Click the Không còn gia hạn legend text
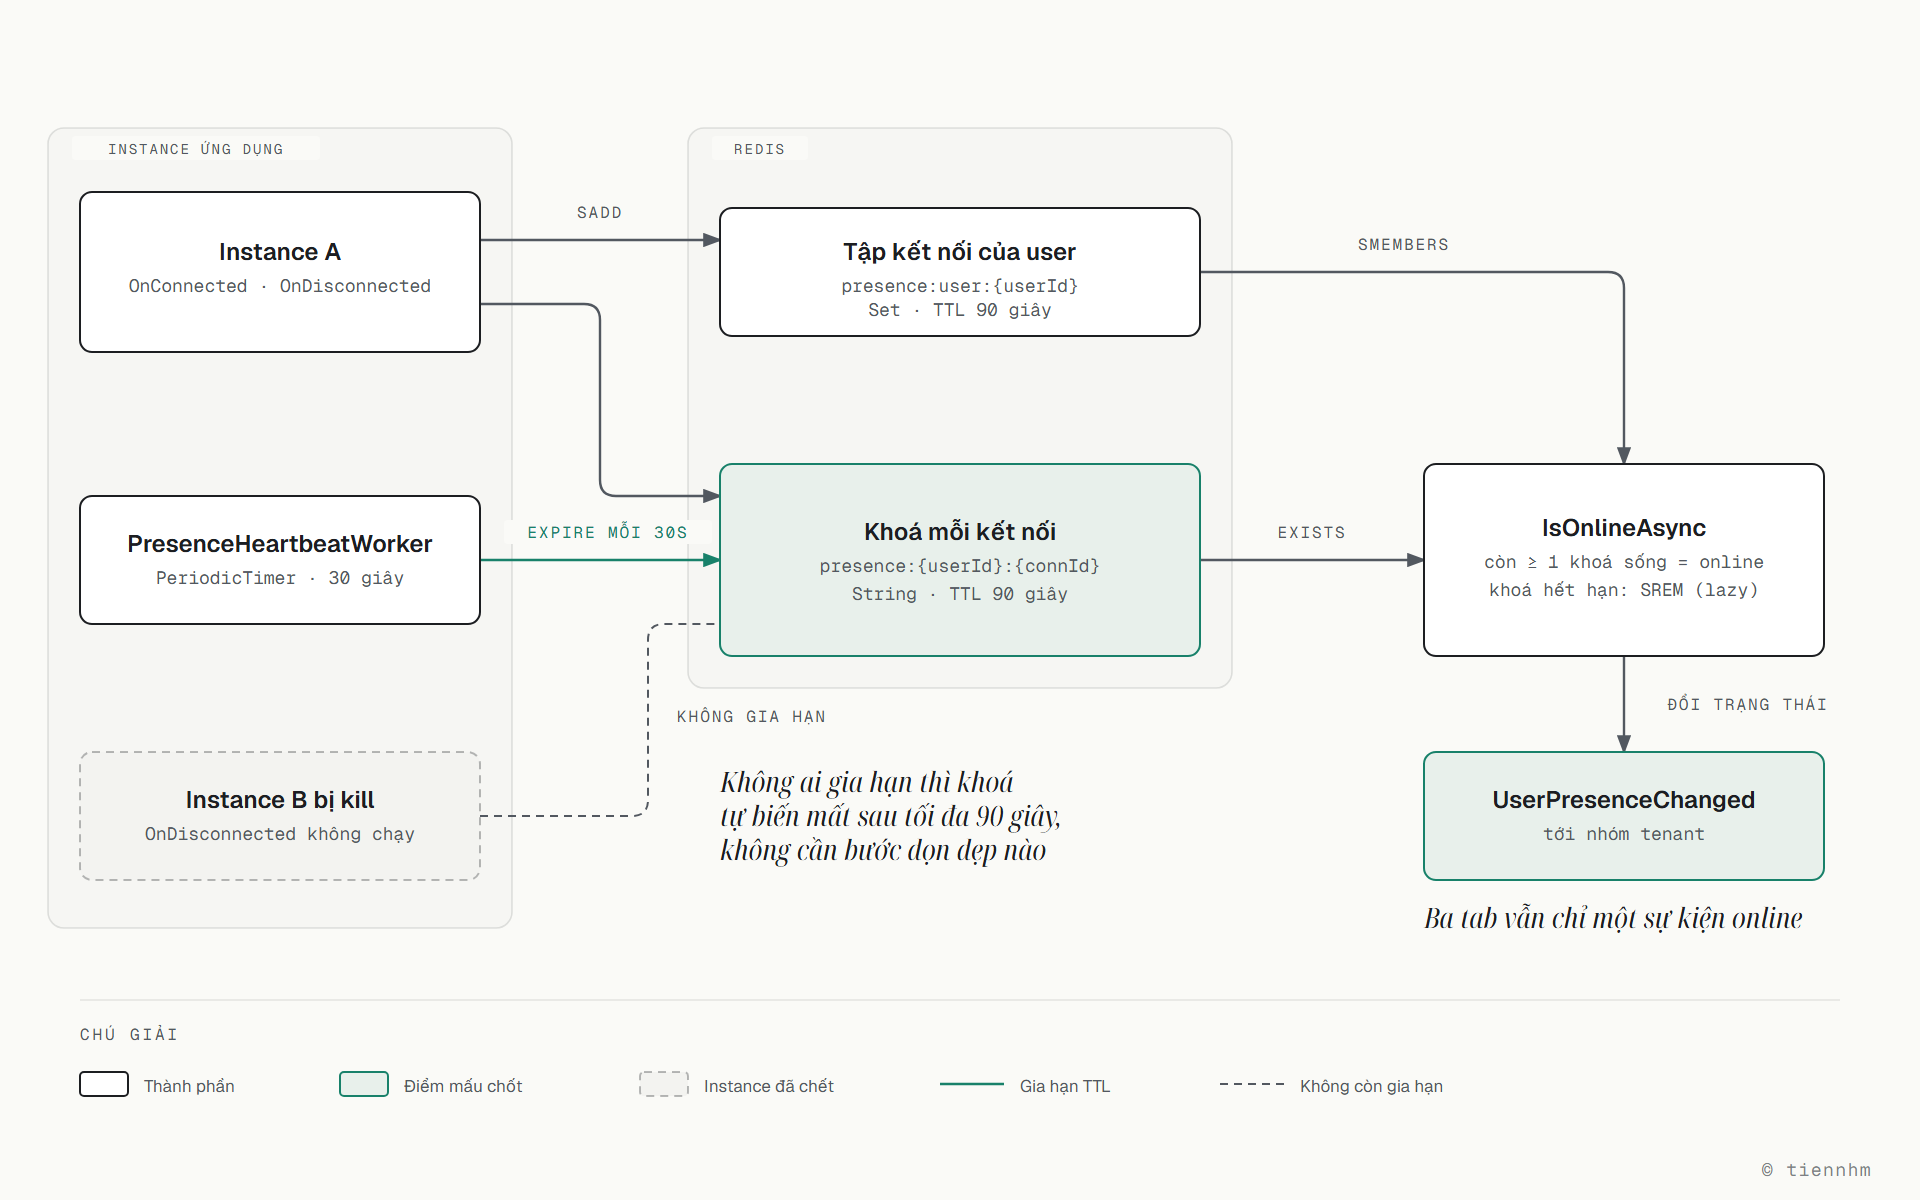This screenshot has height=1200, width=1920. click(1371, 1086)
